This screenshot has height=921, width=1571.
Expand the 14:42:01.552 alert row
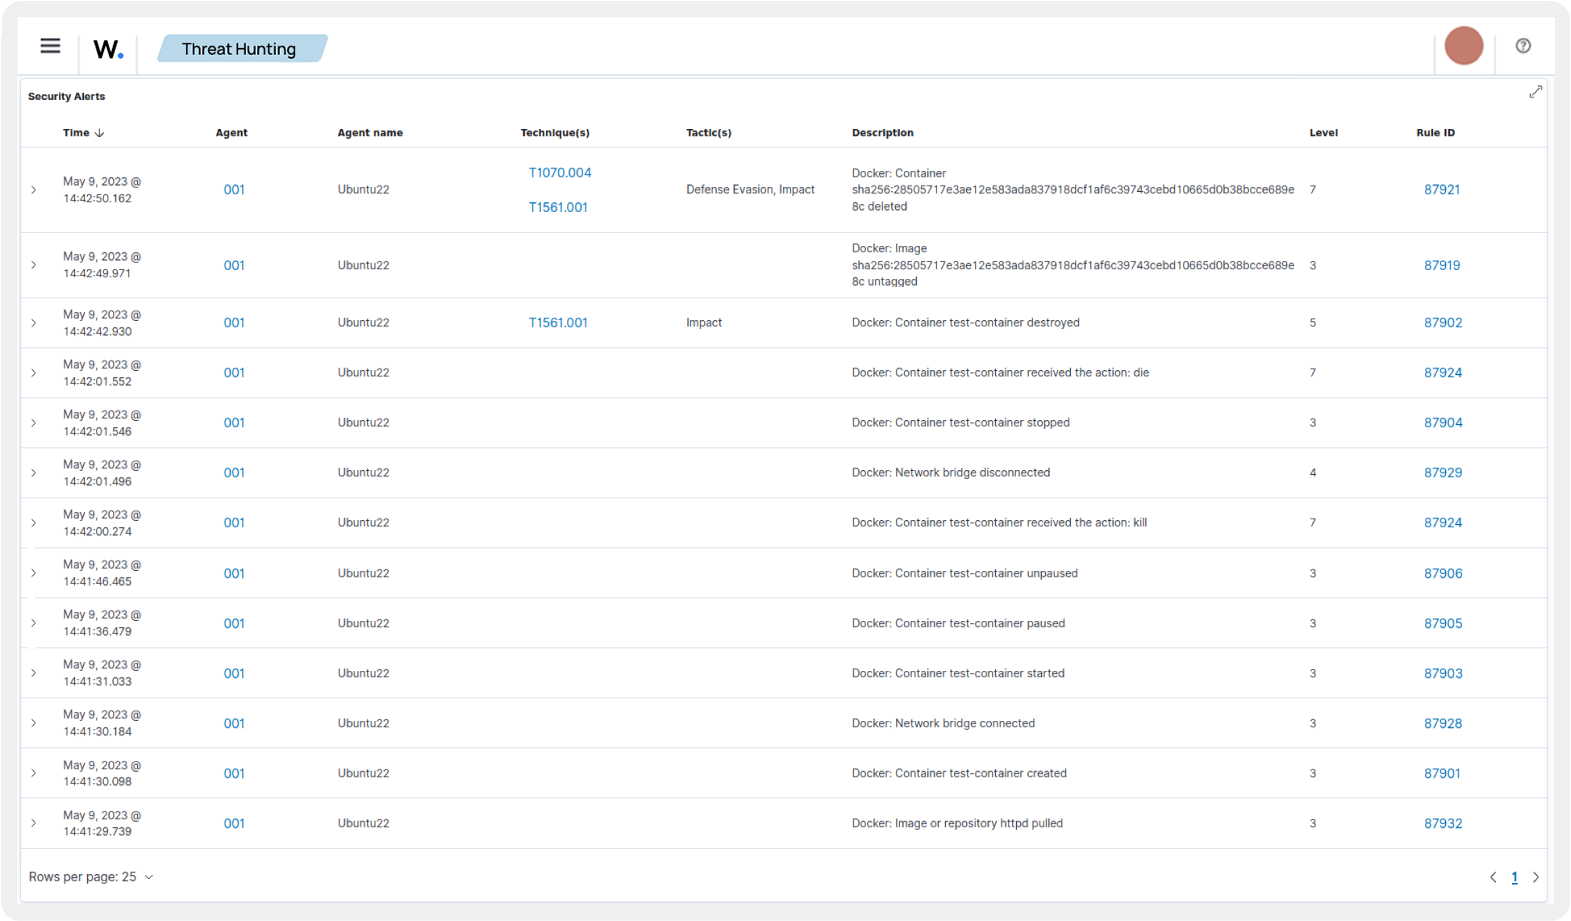pos(34,373)
